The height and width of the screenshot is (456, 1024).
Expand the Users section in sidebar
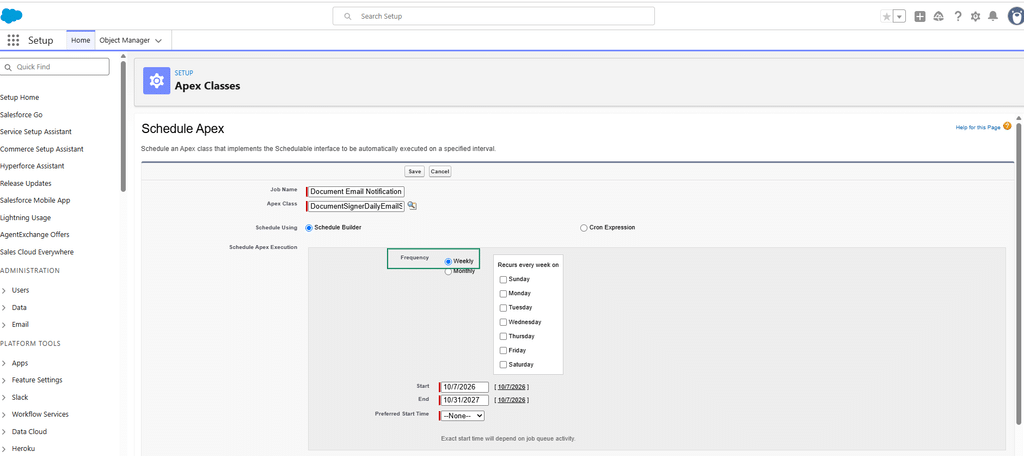(x=4, y=290)
